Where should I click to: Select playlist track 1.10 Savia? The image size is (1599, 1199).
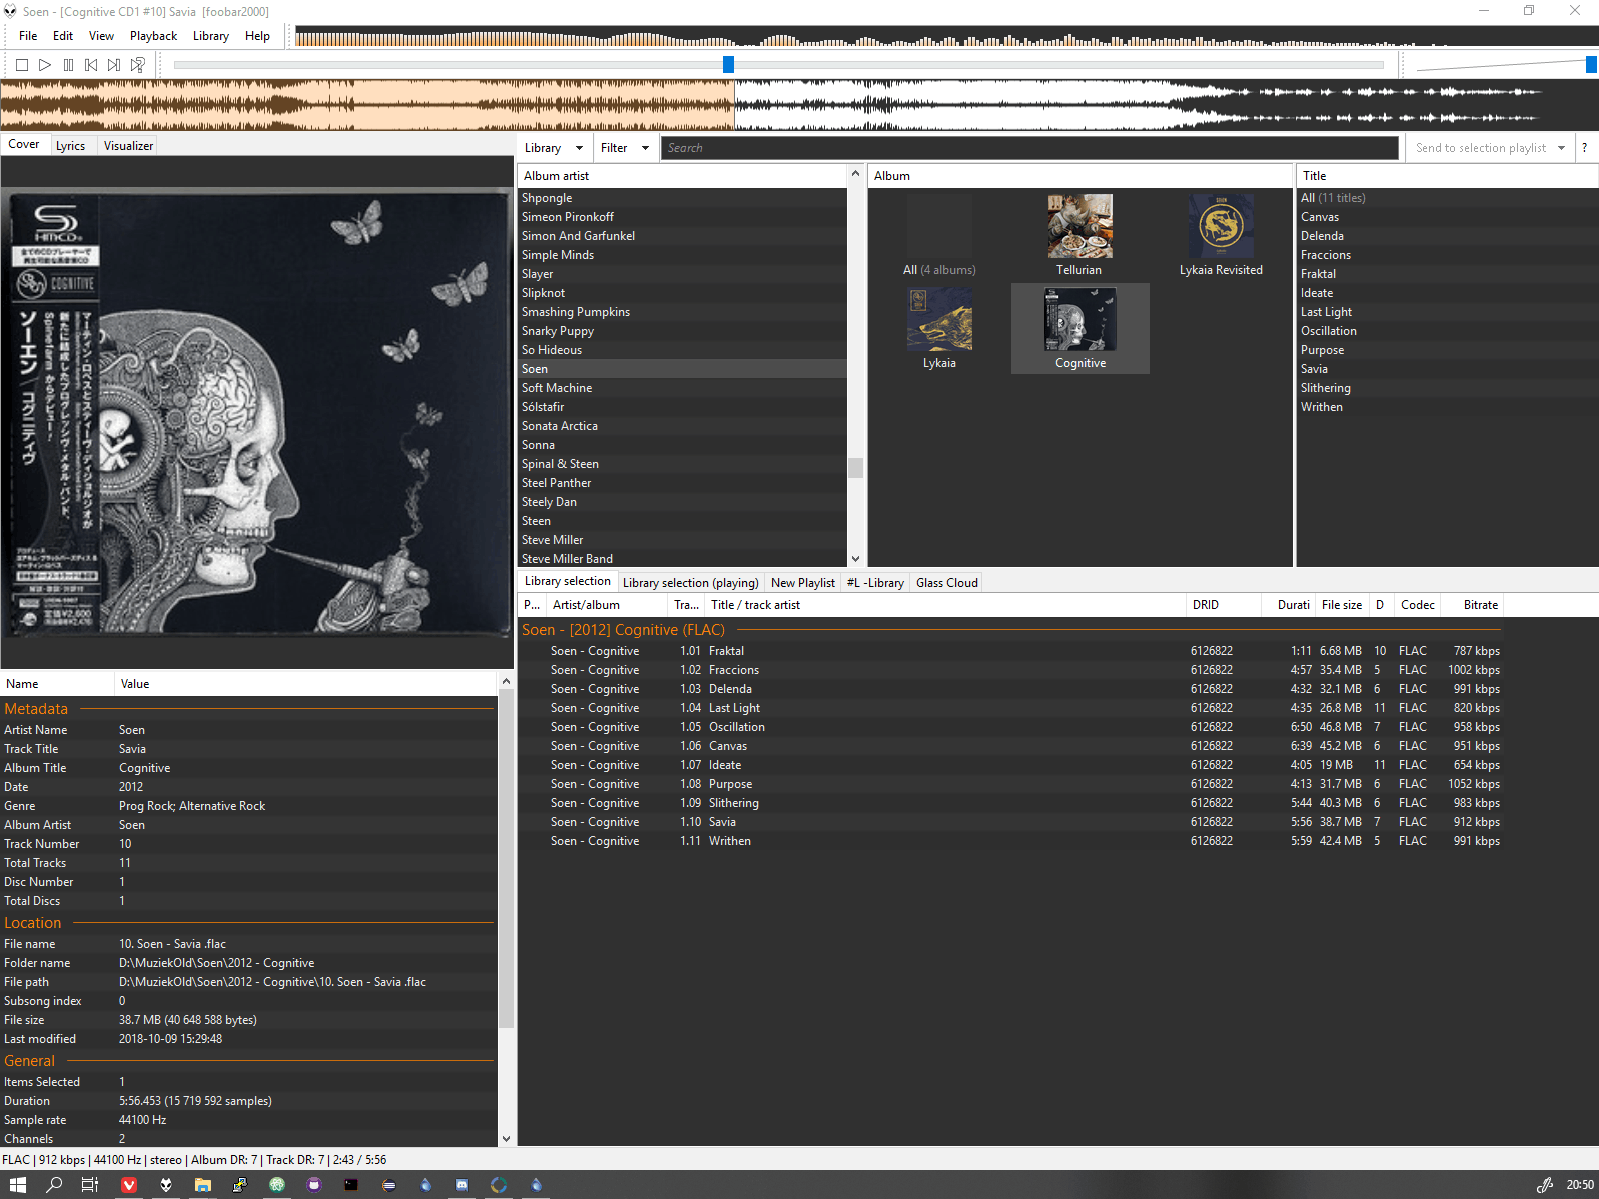pyautogui.click(x=1010, y=822)
